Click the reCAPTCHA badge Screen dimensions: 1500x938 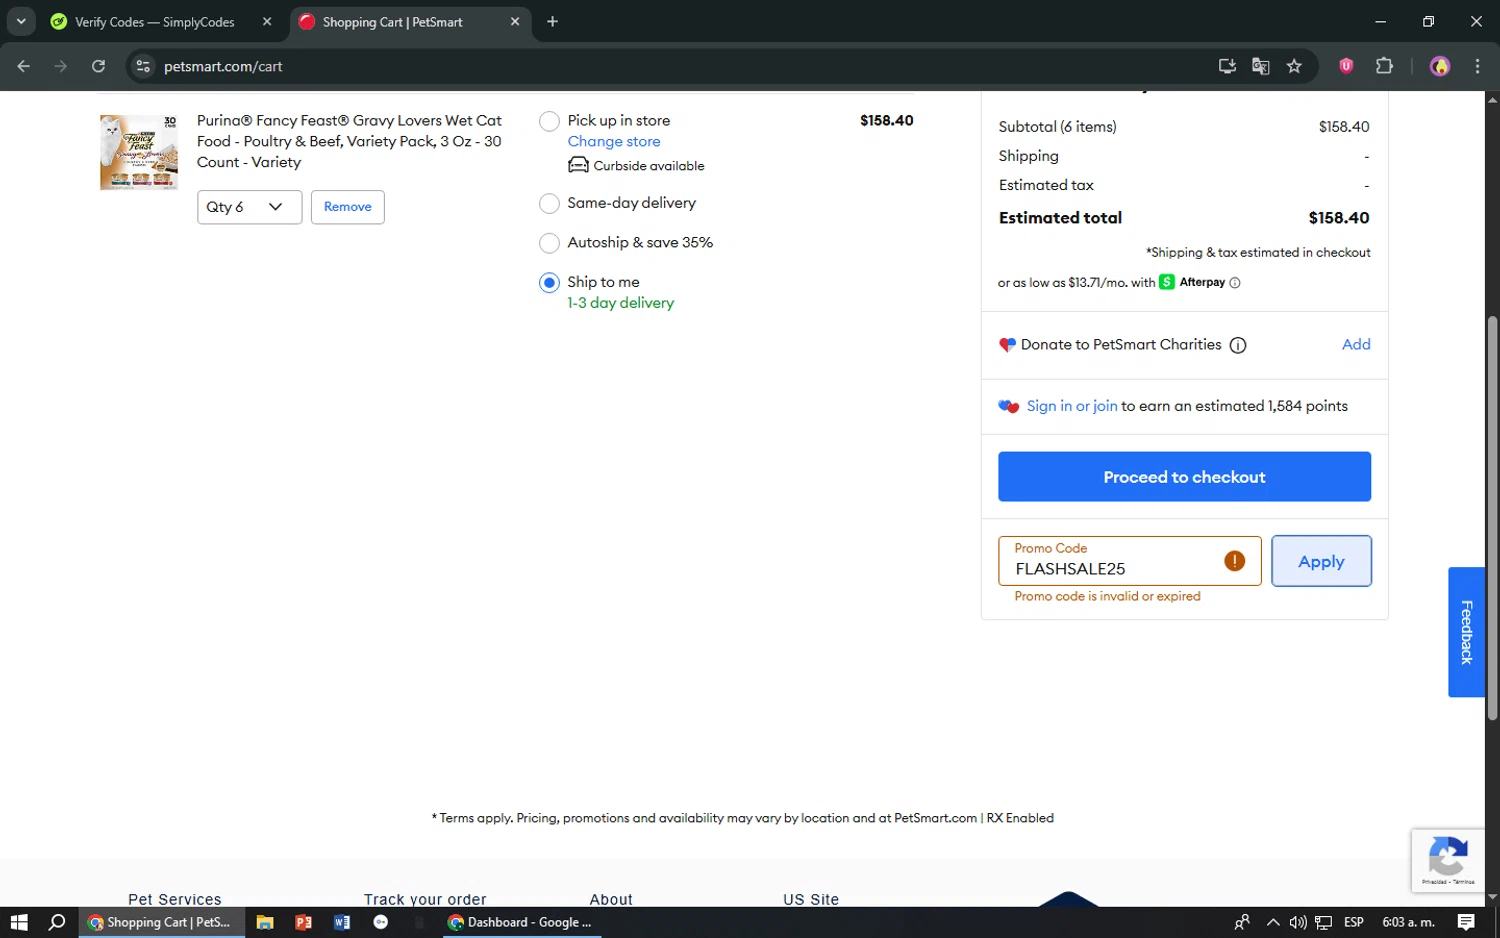[1448, 860]
